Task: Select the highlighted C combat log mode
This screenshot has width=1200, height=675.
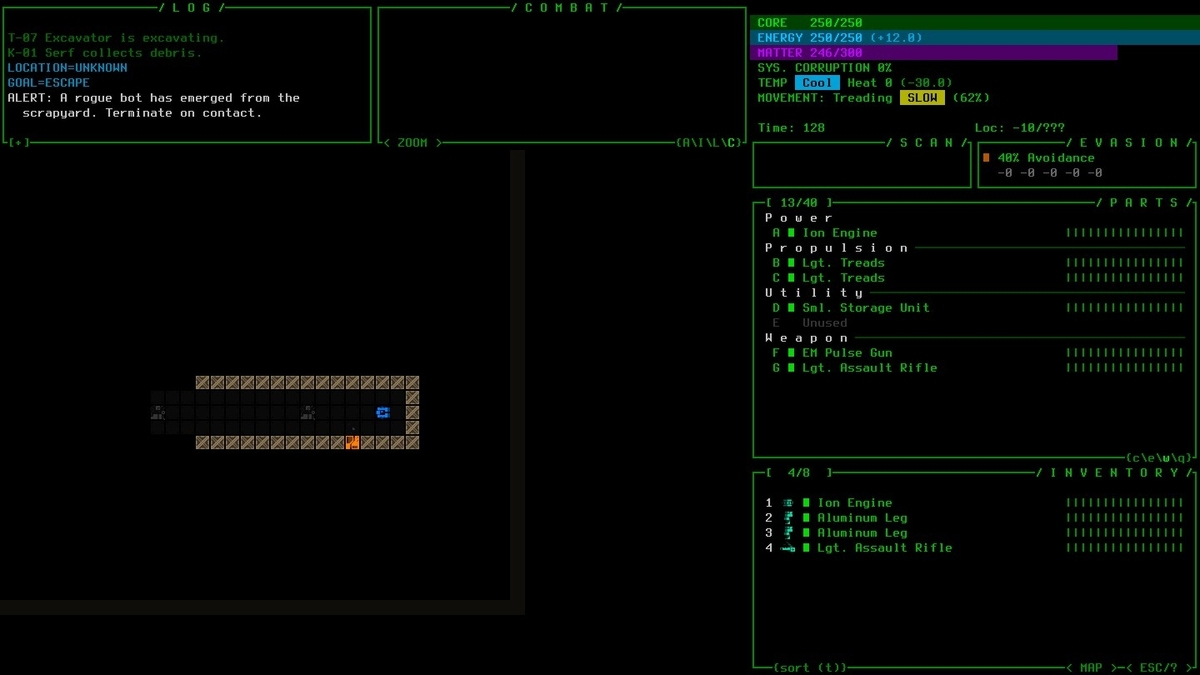Action: tap(731, 143)
